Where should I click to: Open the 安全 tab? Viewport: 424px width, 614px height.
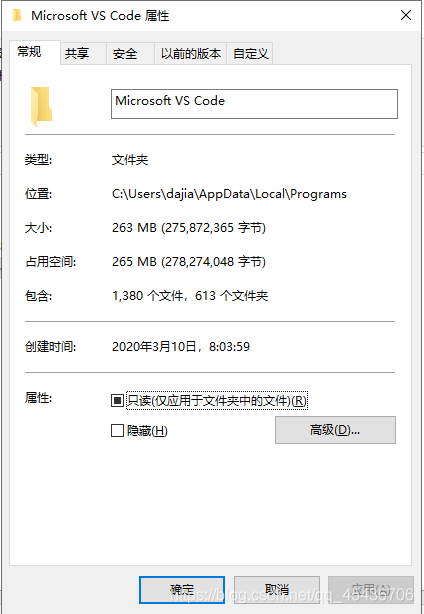point(130,53)
